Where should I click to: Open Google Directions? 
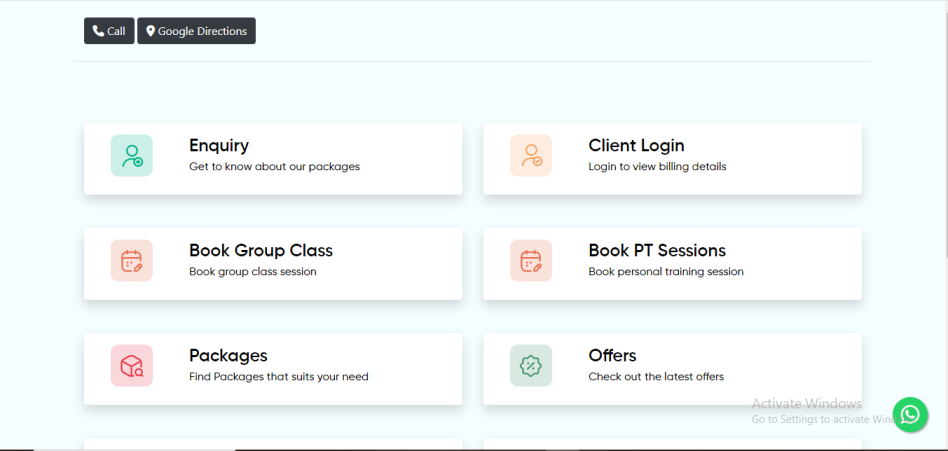pos(196,31)
